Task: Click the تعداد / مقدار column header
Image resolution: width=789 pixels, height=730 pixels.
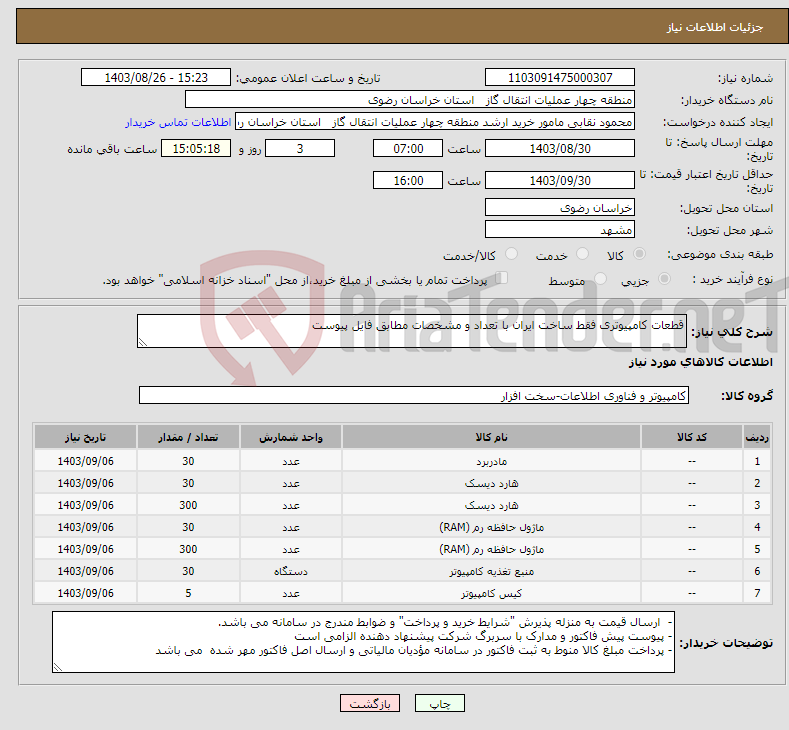Action: (x=188, y=437)
